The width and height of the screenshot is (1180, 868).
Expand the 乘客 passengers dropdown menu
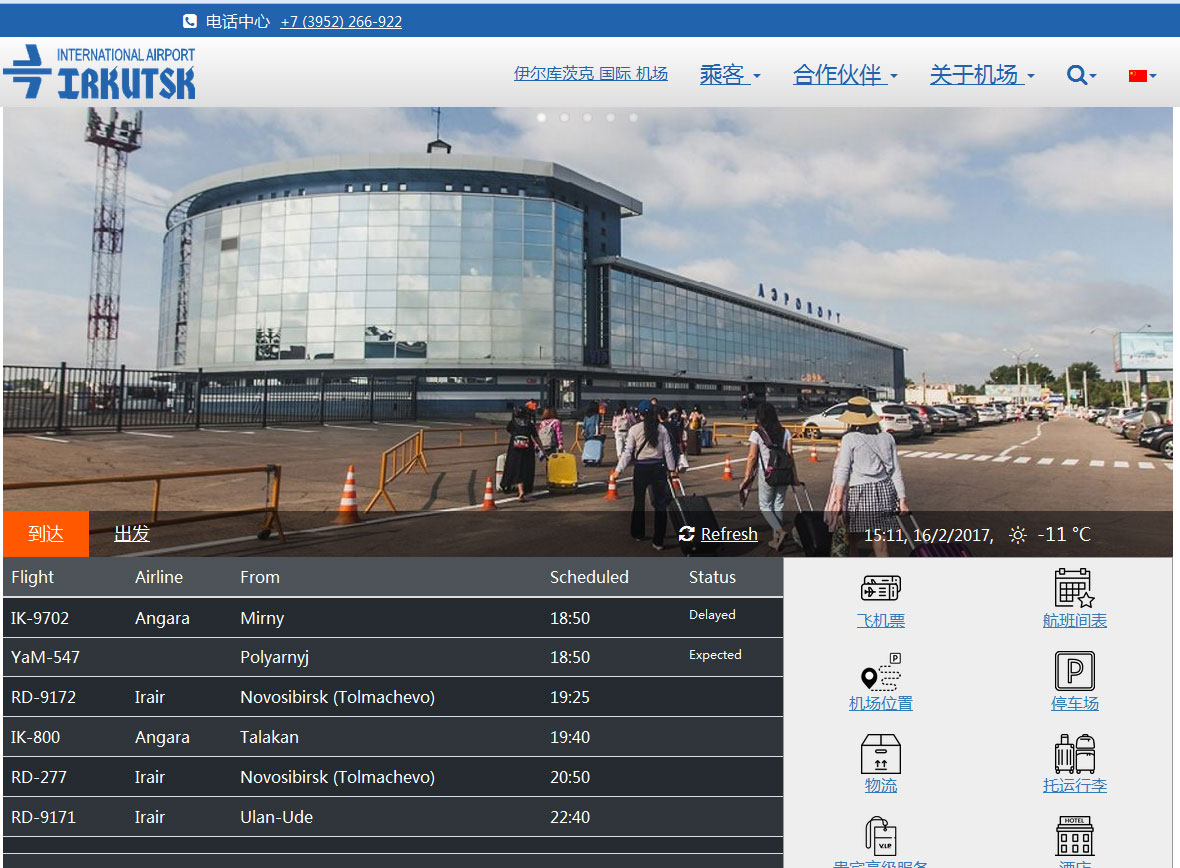(730, 75)
